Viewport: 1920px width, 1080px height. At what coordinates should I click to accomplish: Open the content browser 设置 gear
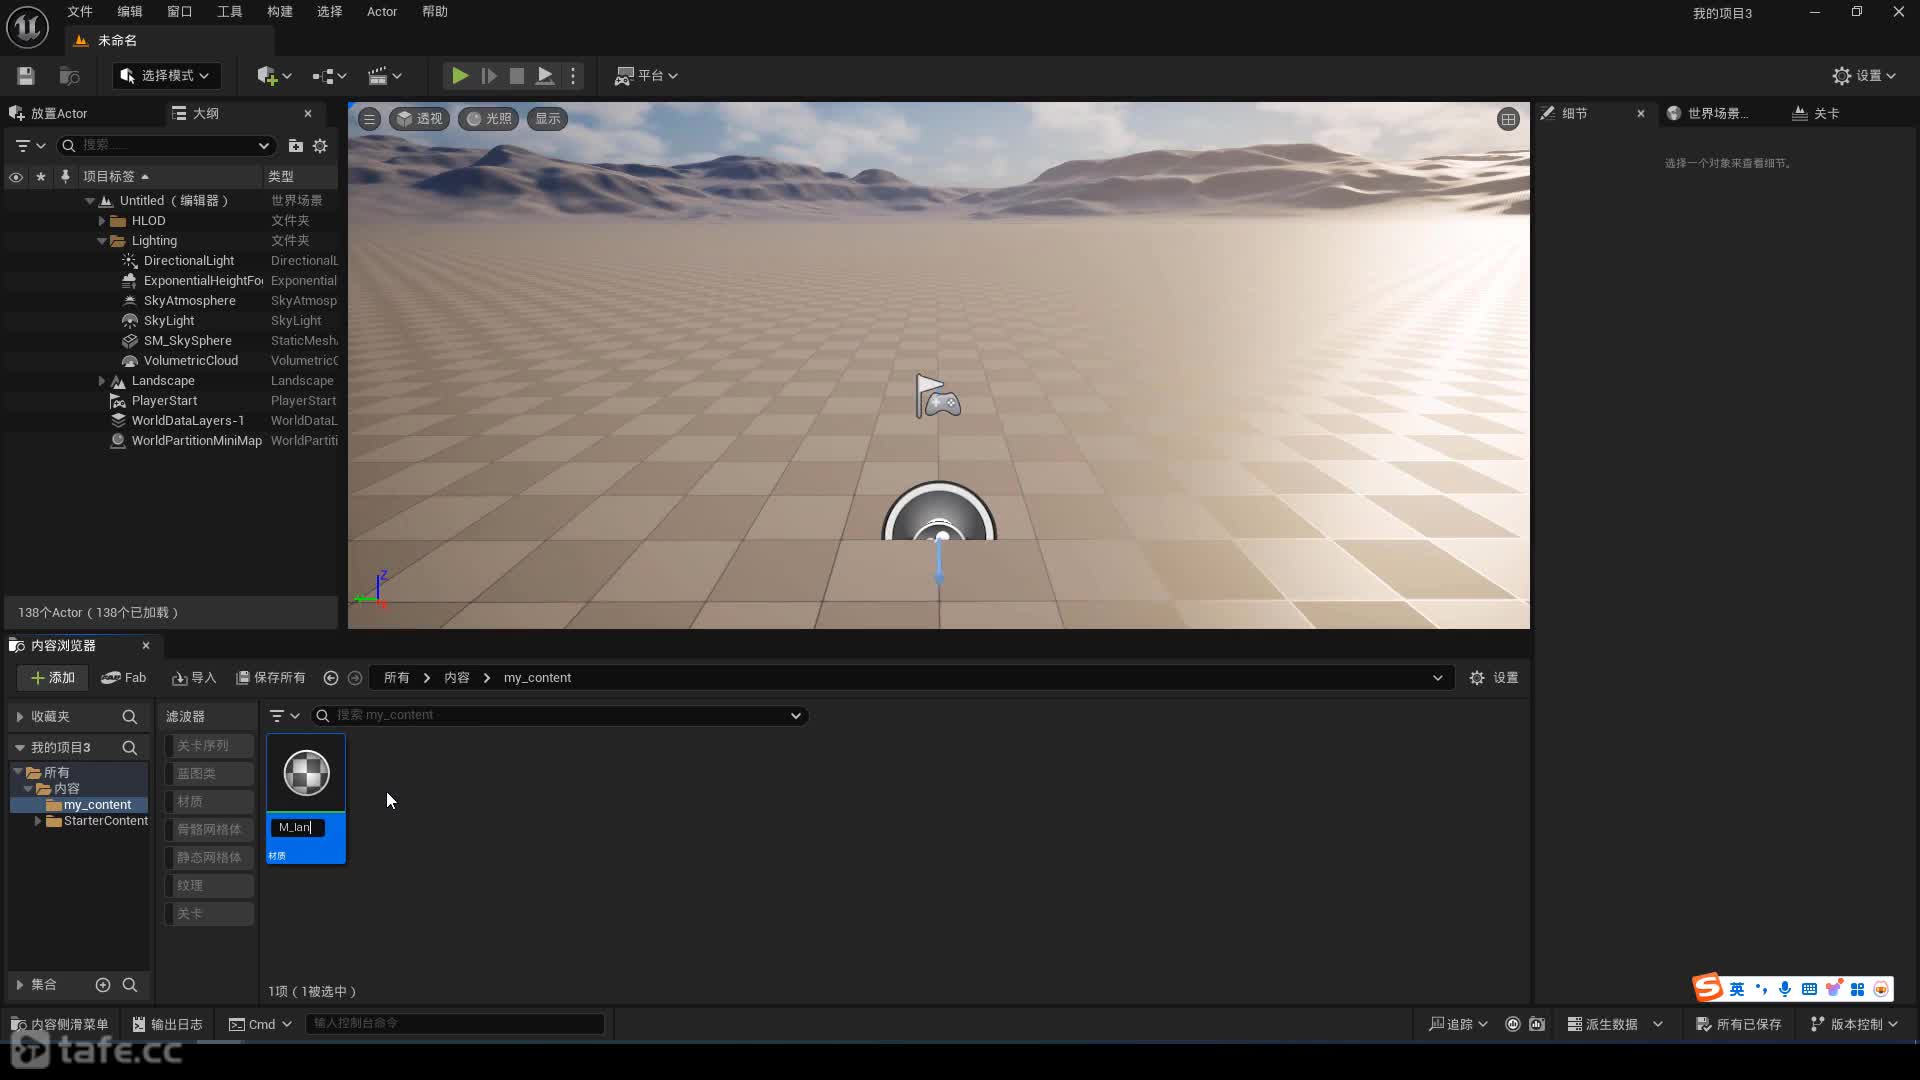1493,678
